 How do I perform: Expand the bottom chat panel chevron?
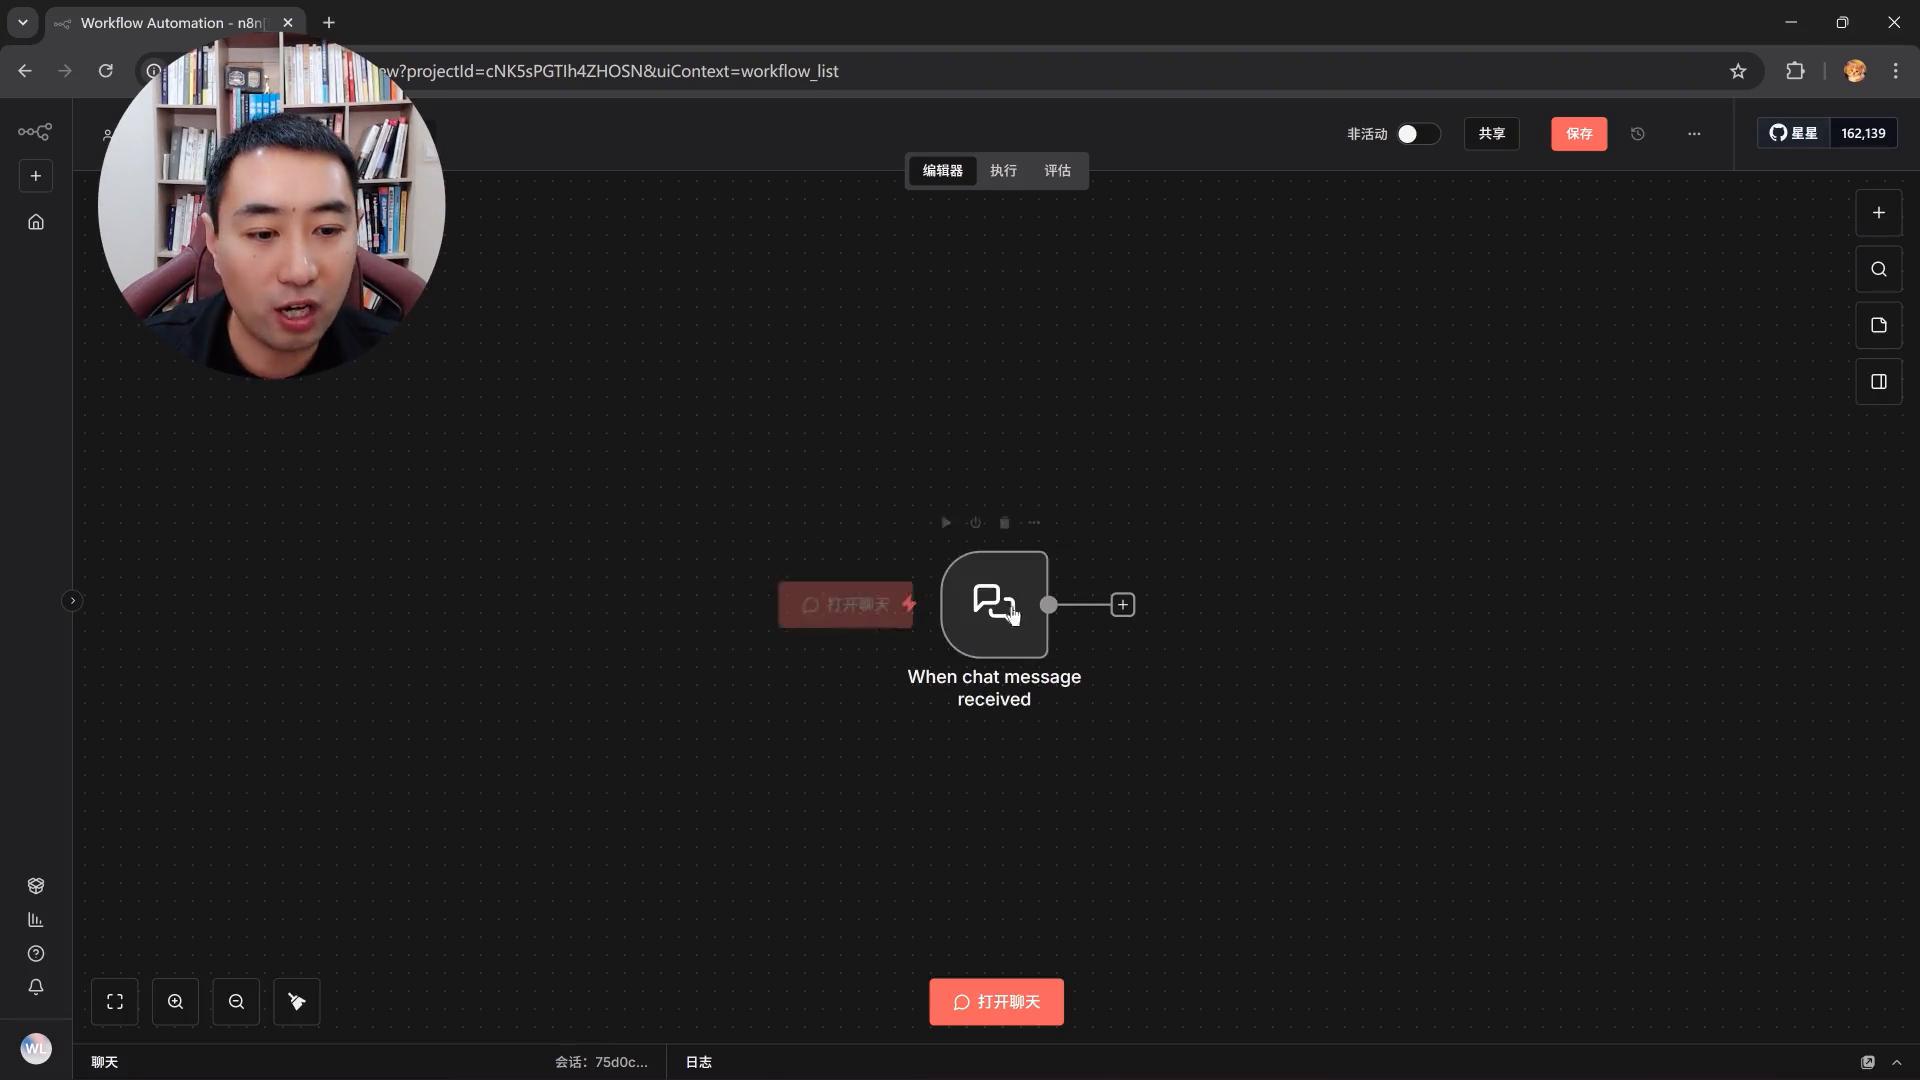(1896, 1062)
